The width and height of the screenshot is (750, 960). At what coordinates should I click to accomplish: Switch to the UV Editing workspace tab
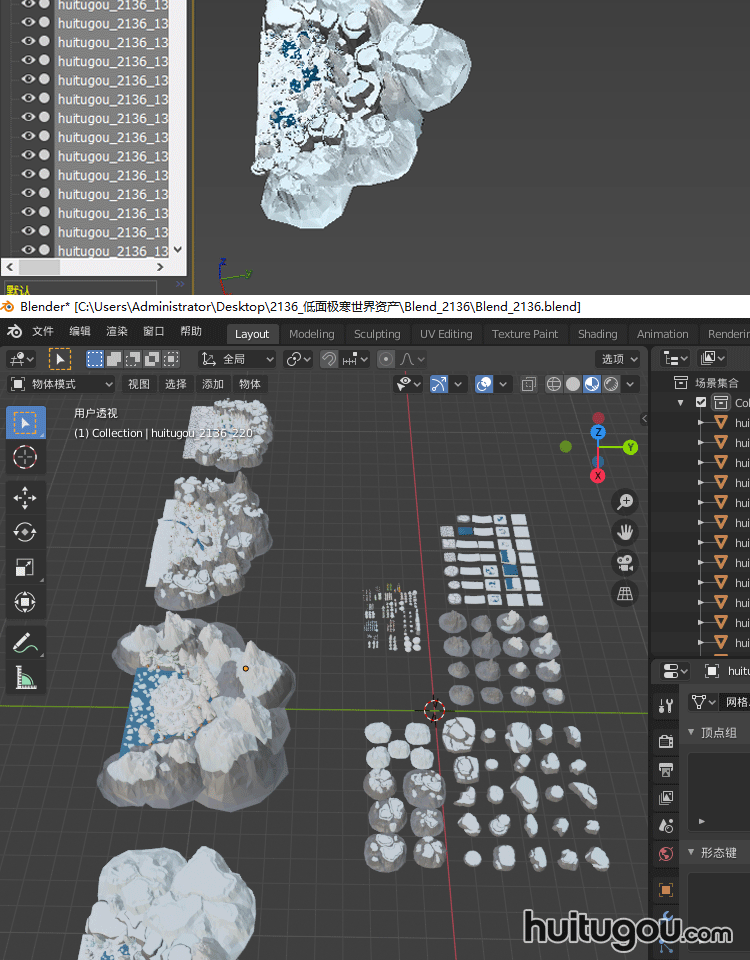click(x=445, y=334)
